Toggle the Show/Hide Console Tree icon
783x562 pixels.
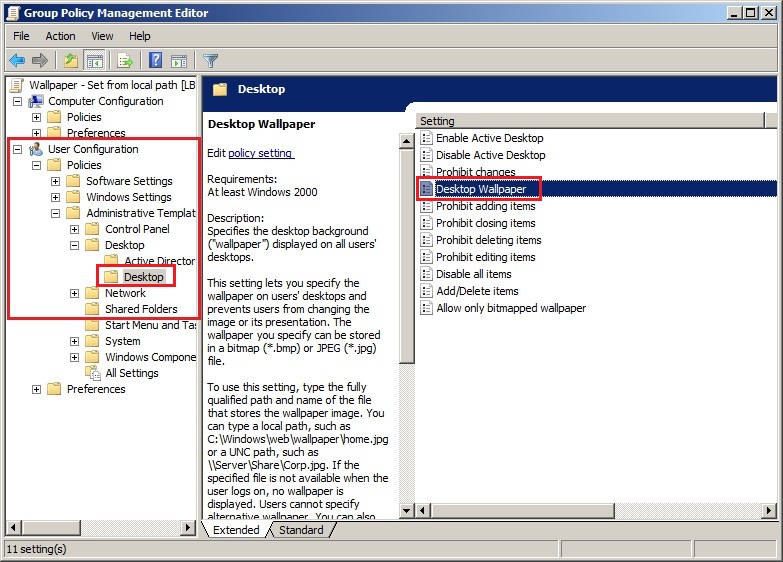[x=95, y=60]
